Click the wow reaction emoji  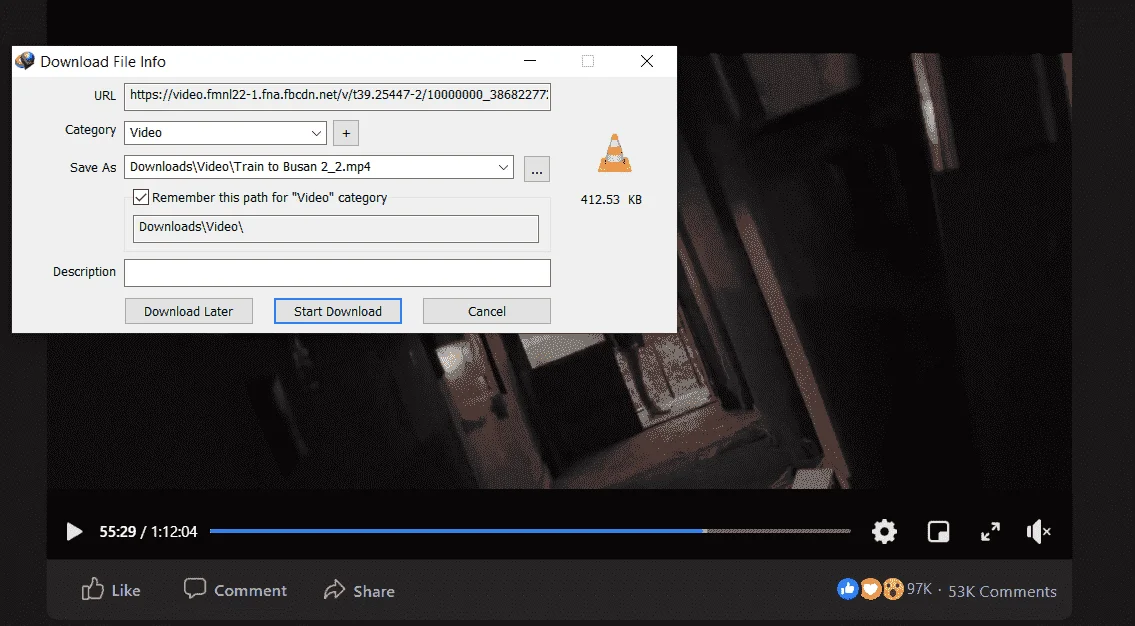click(x=893, y=589)
